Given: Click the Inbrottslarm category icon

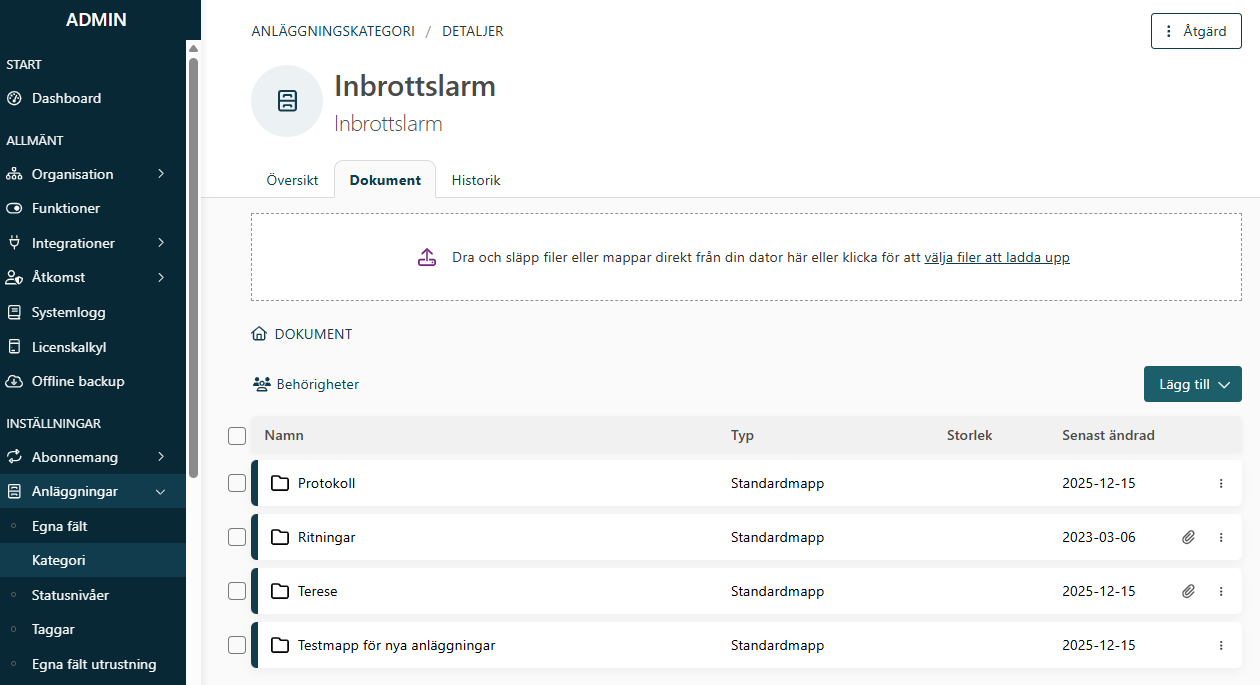Looking at the screenshot, I should point(287,101).
